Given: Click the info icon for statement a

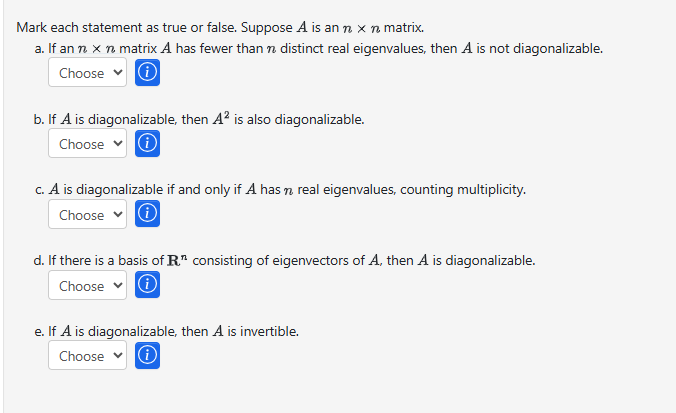Looking at the screenshot, I should 147,73.
